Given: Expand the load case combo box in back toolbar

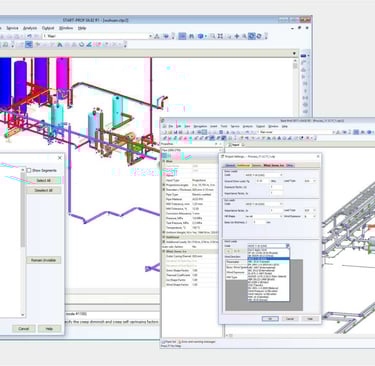Looking at the screenshot, I should click(150, 36).
